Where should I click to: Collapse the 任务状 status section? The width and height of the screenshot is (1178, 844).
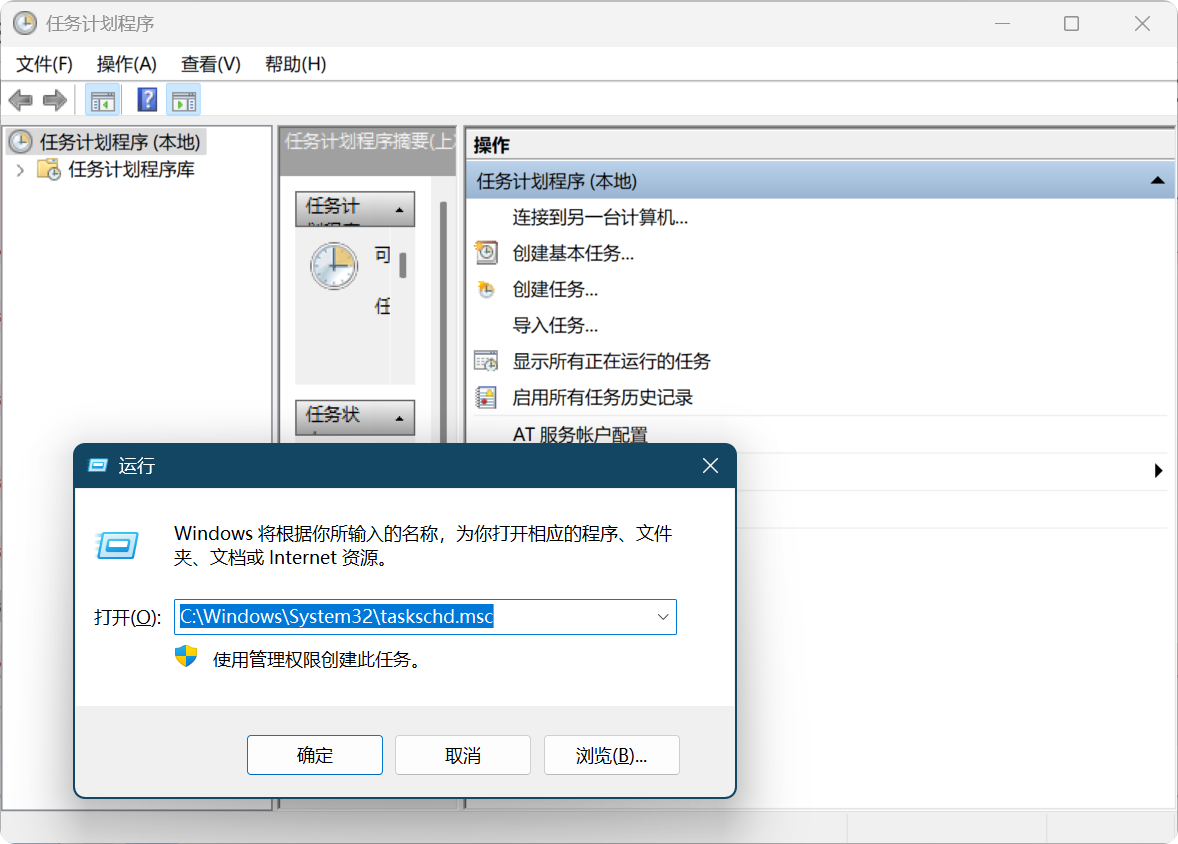(x=400, y=419)
